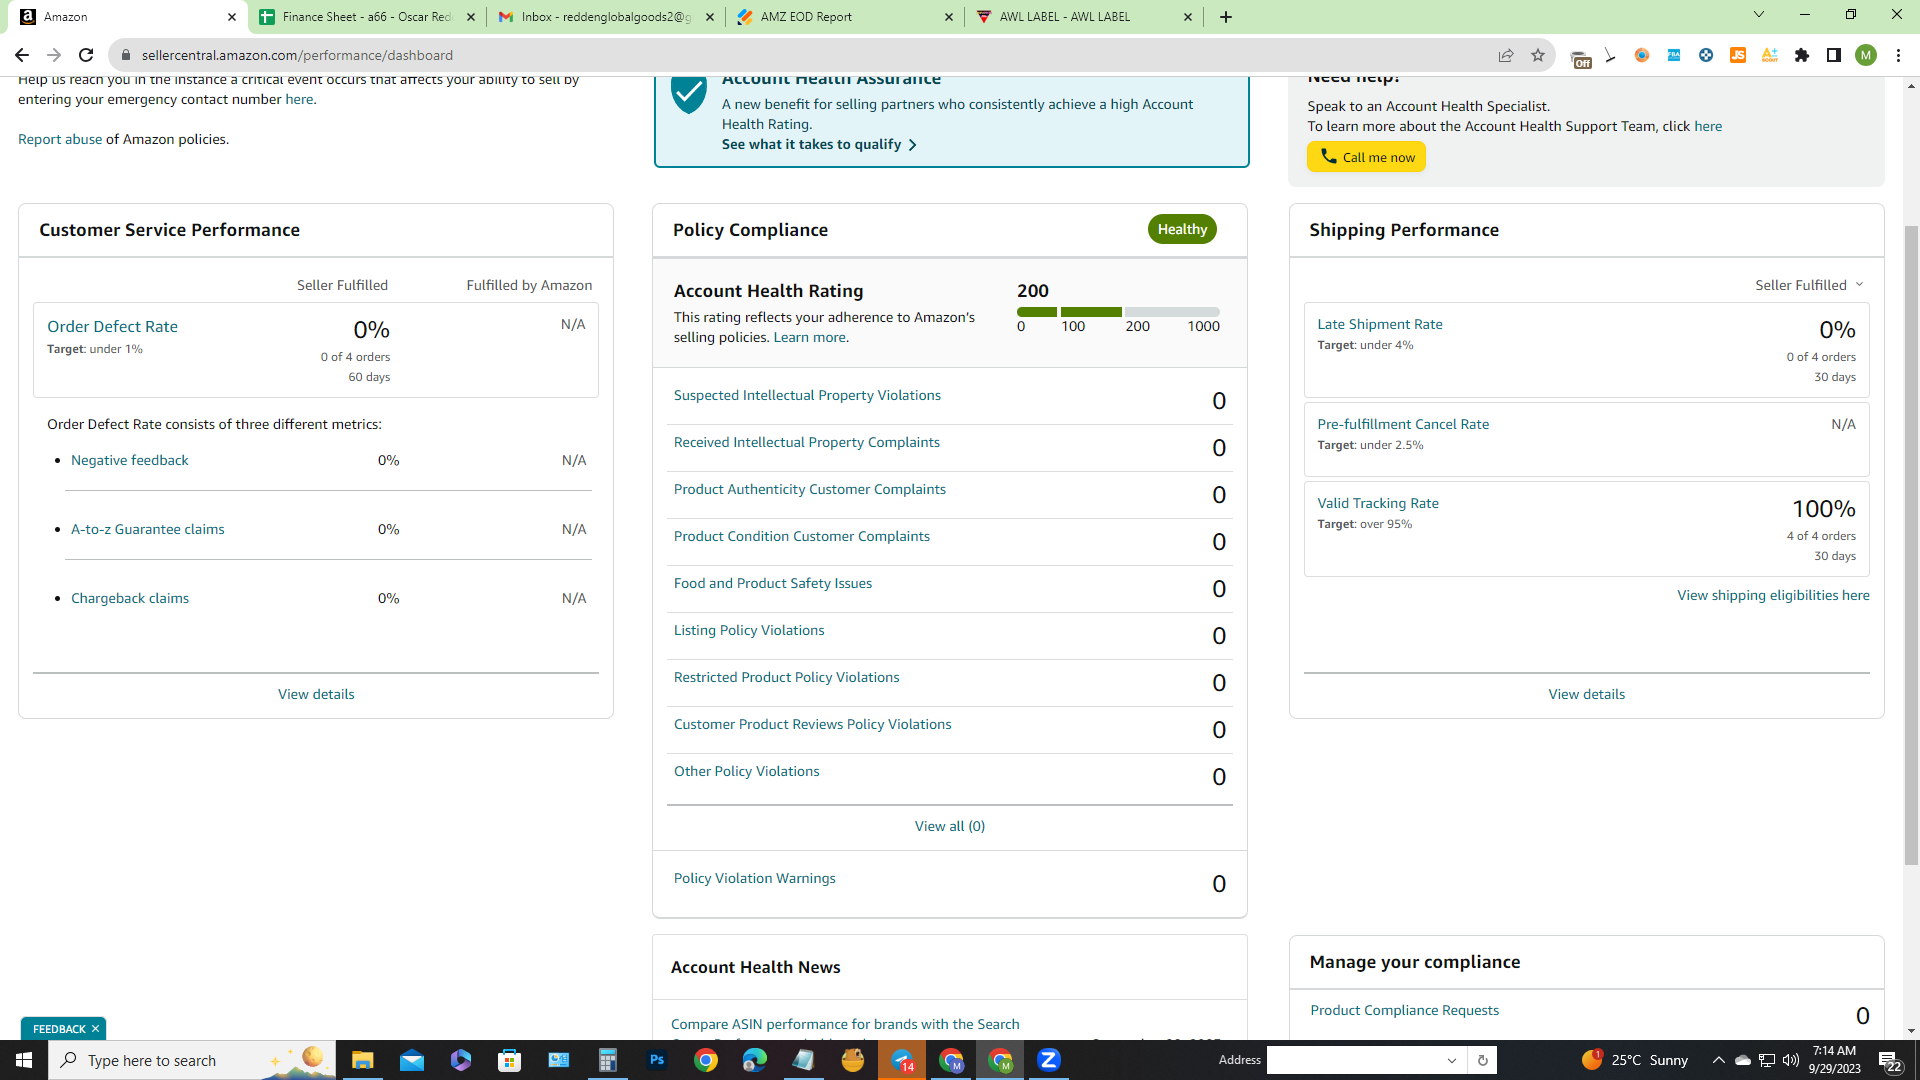Switch to the Gmail Inbox tab

(x=606, y=17)
